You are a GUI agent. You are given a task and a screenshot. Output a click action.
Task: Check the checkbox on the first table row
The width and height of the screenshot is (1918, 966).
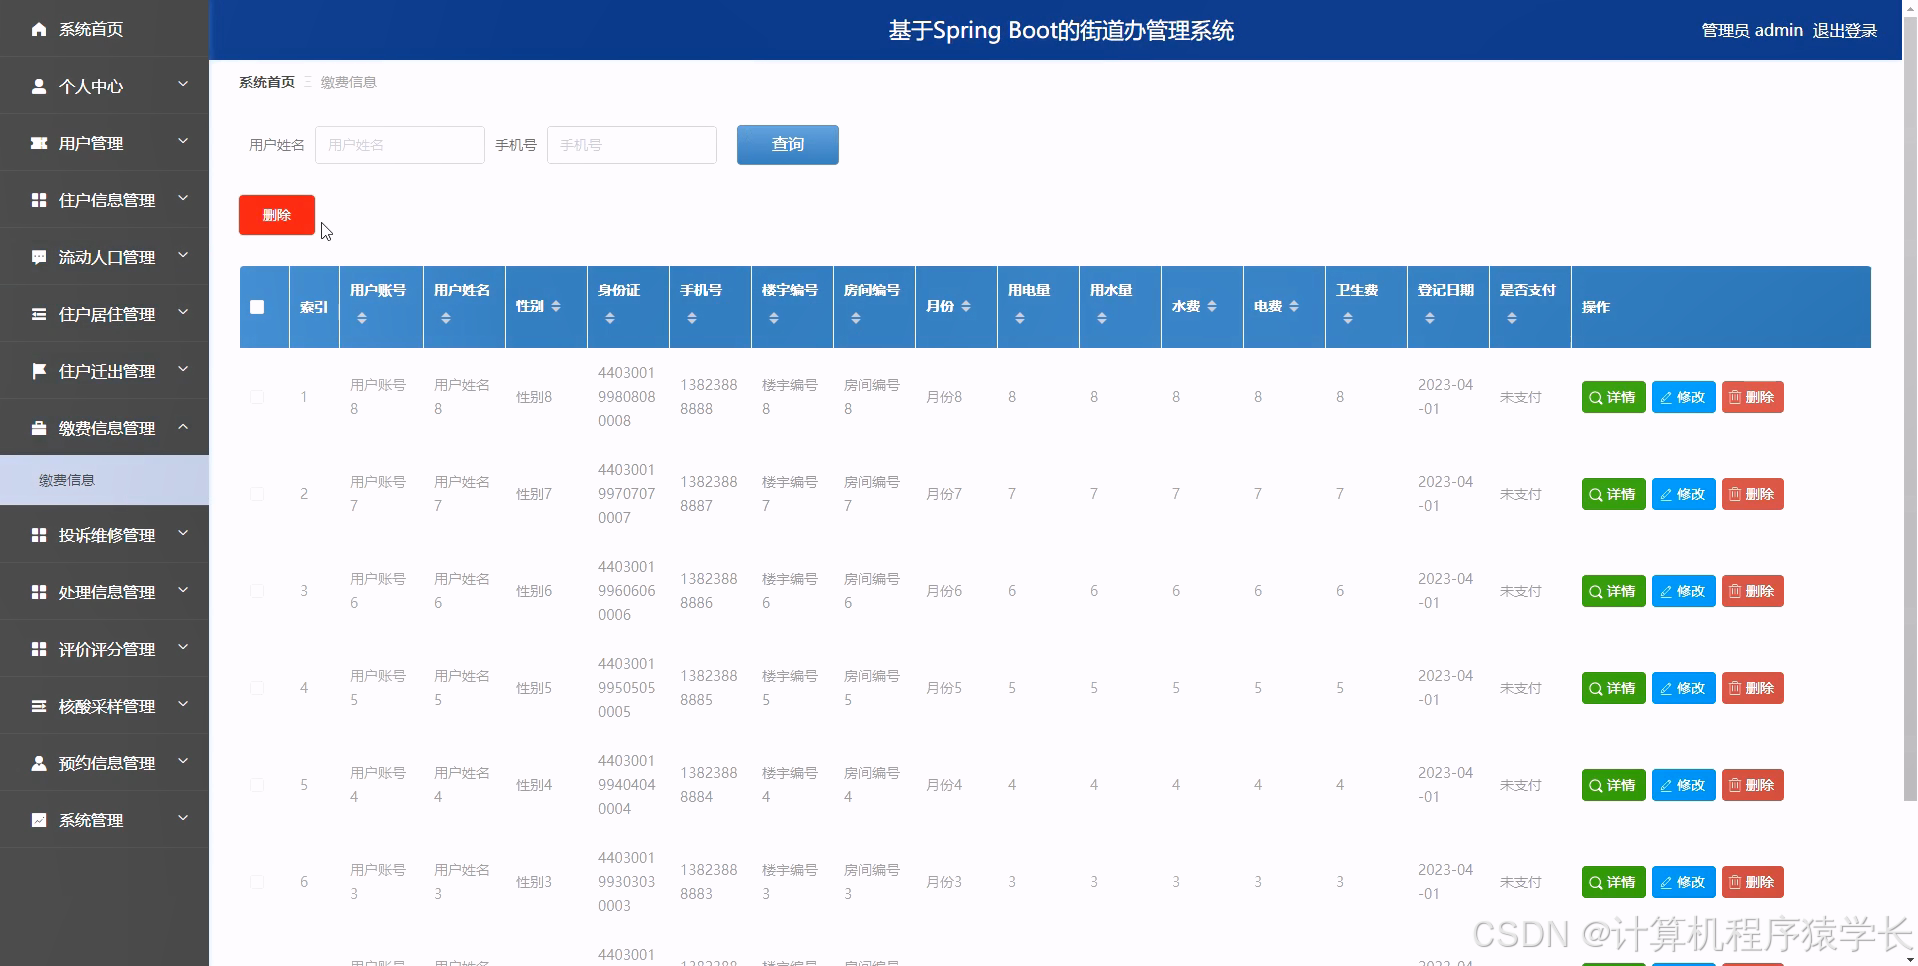click(257, 396)
